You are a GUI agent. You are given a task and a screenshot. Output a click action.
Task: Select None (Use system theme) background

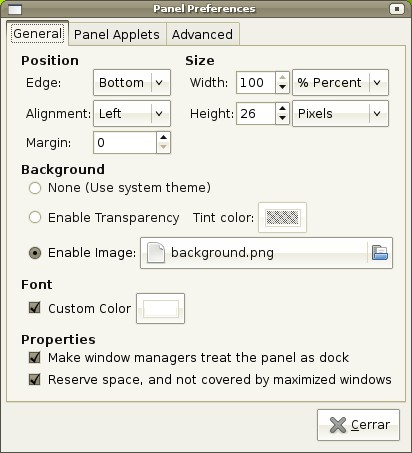(35, 188)
